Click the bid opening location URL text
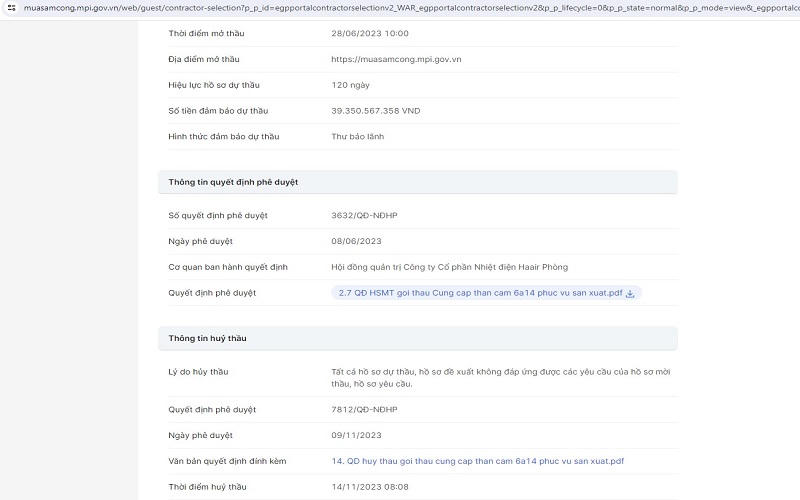The width and height of the screenshot is (800, 500). tap(396, 59)
